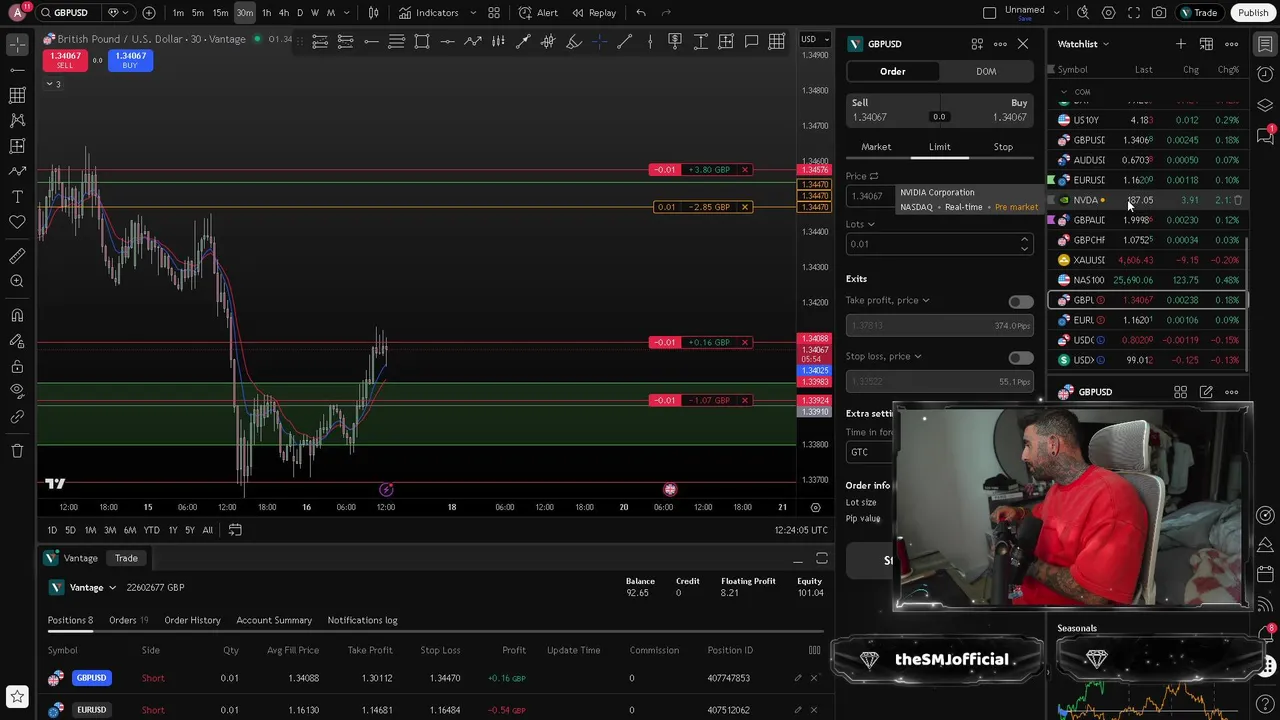
Task: Click the 12:24:05 UTC timezone clock
Action: 800,530
